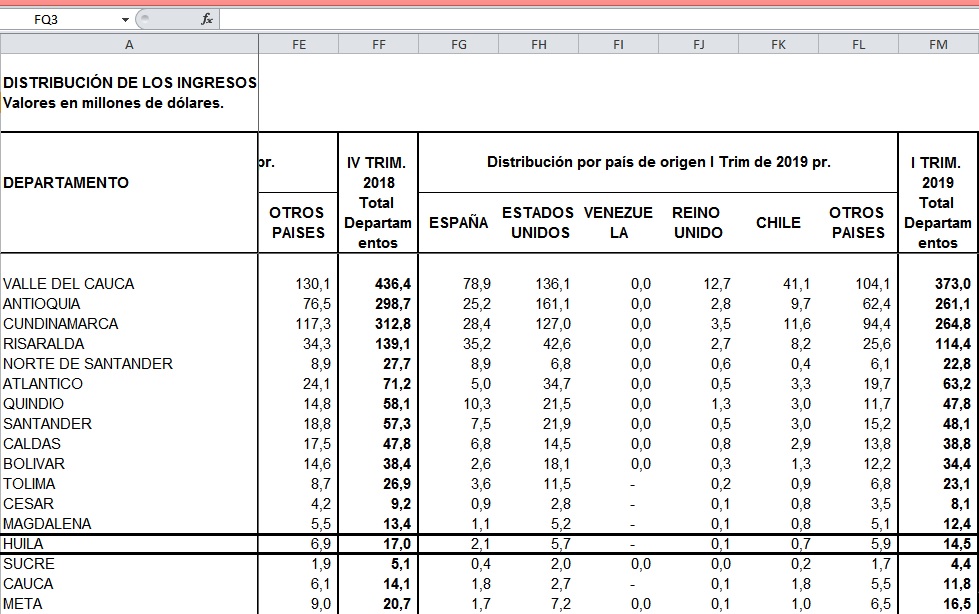Image resolution: width=979 pixels, height=614 pixels.
Task: Click Valle del Cauca Otros Paises value 130,1
Action: pos(313,284)
